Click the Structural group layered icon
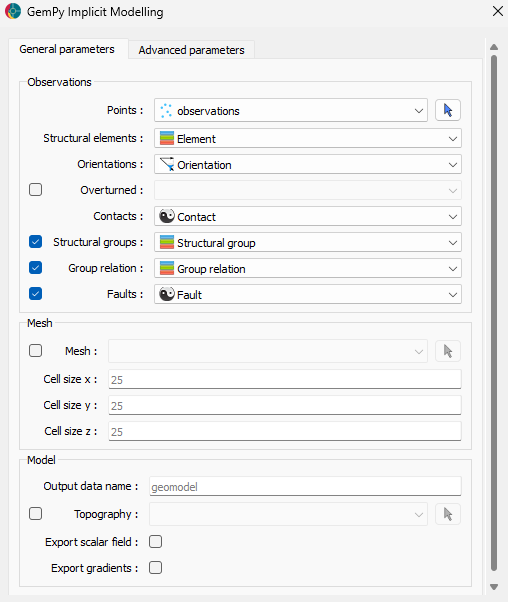508x602 pixels. 167,242
